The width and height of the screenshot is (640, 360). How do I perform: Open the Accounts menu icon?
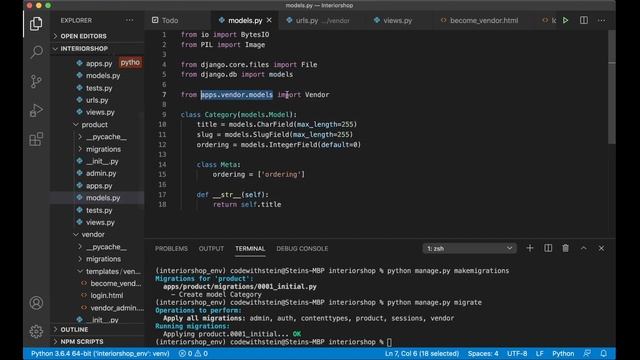pos(36,303)
